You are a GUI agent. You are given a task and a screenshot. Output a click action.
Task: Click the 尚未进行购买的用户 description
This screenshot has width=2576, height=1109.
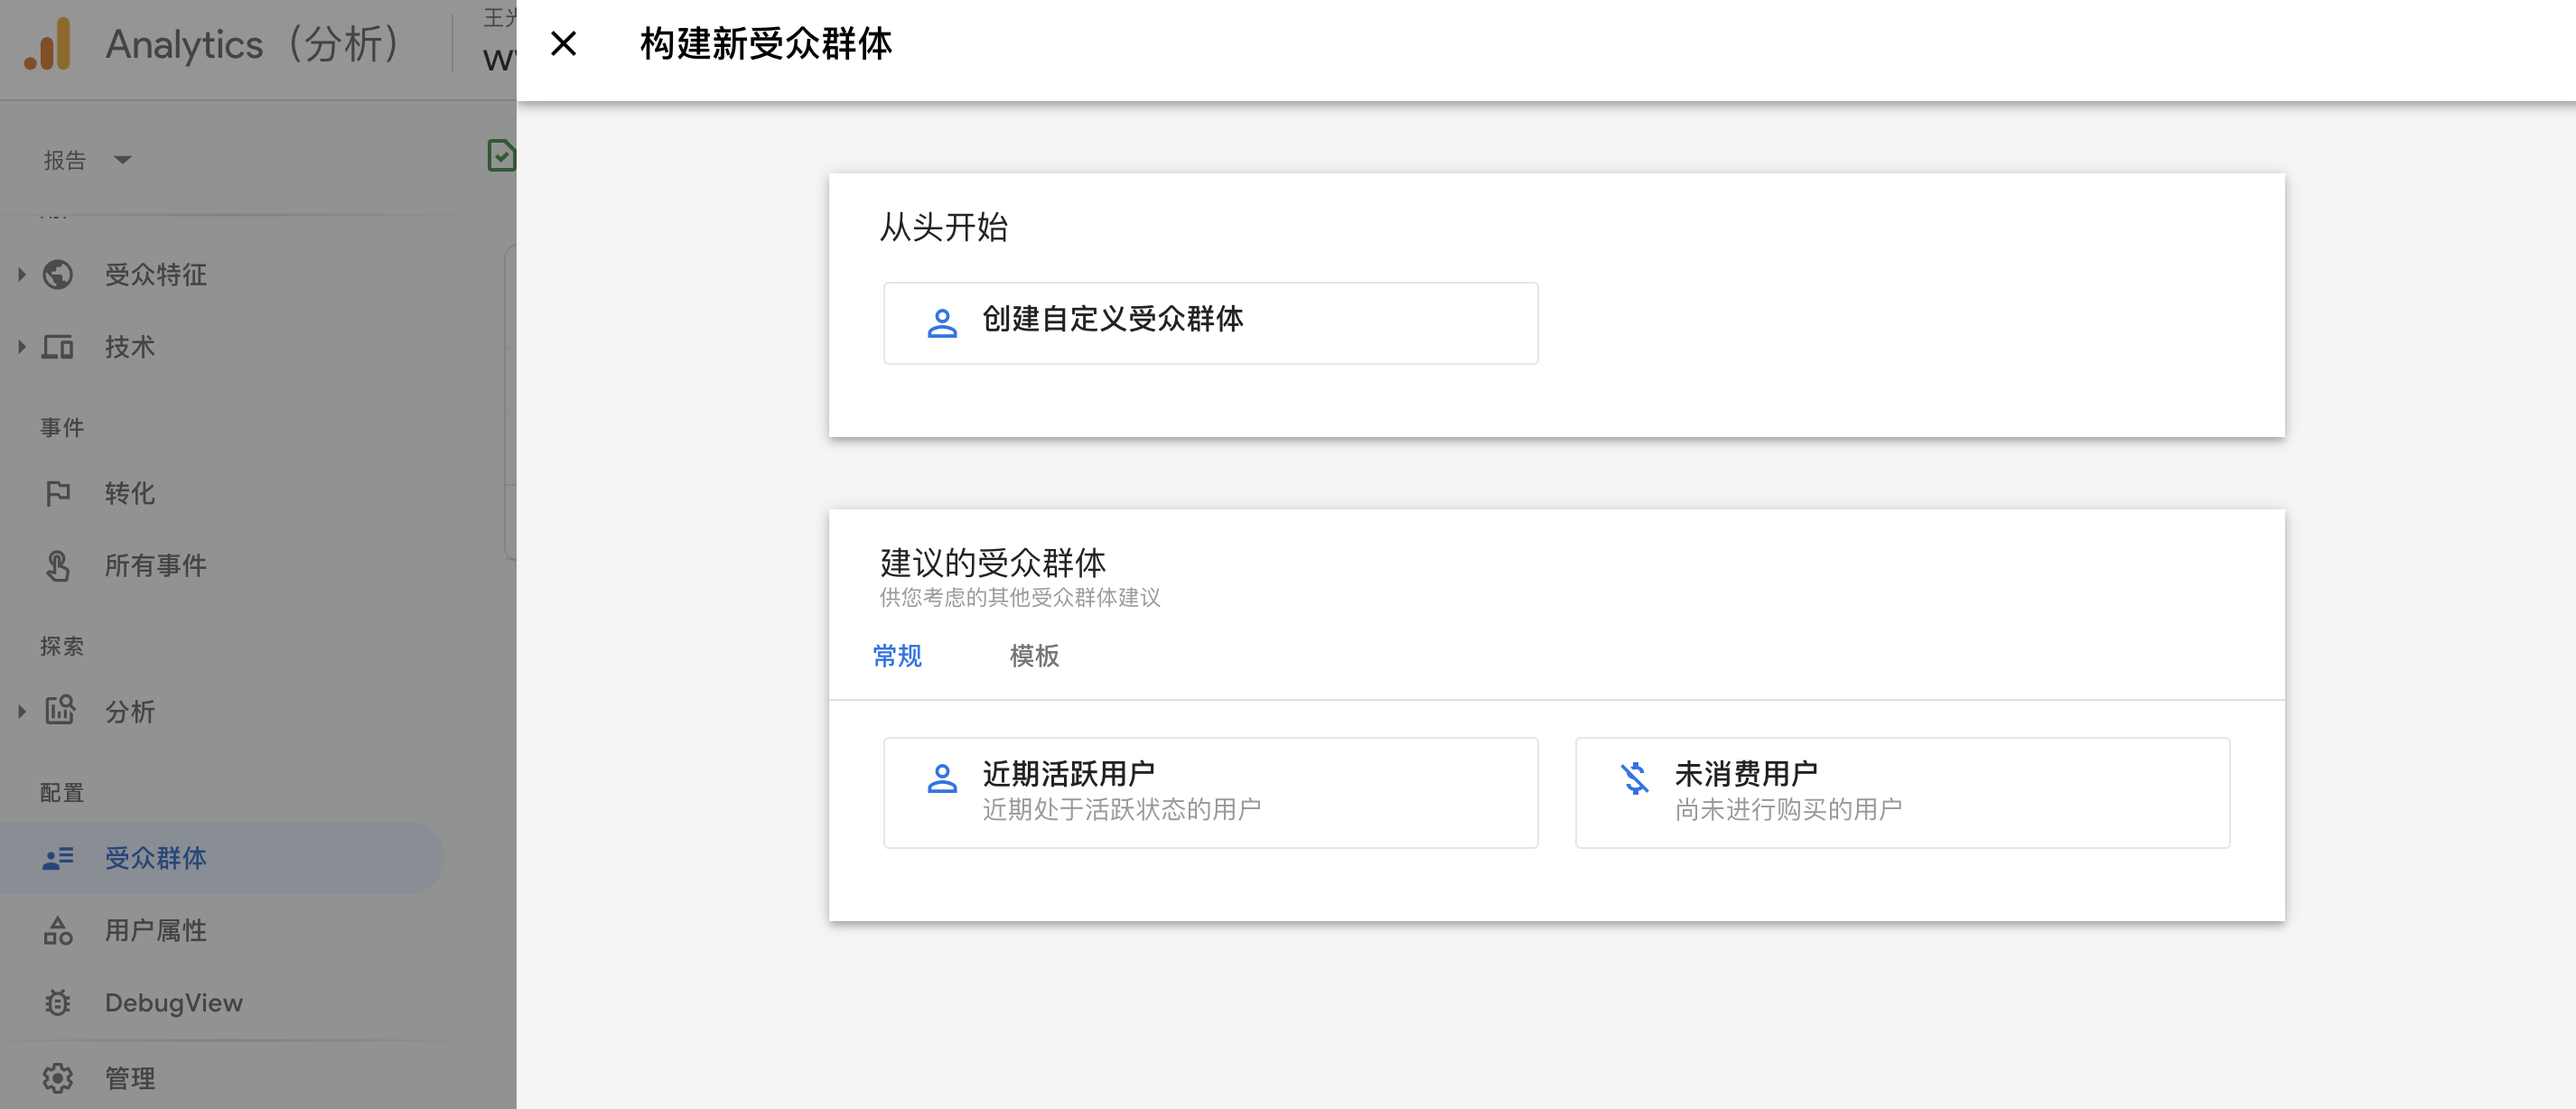pos(1788,809)
